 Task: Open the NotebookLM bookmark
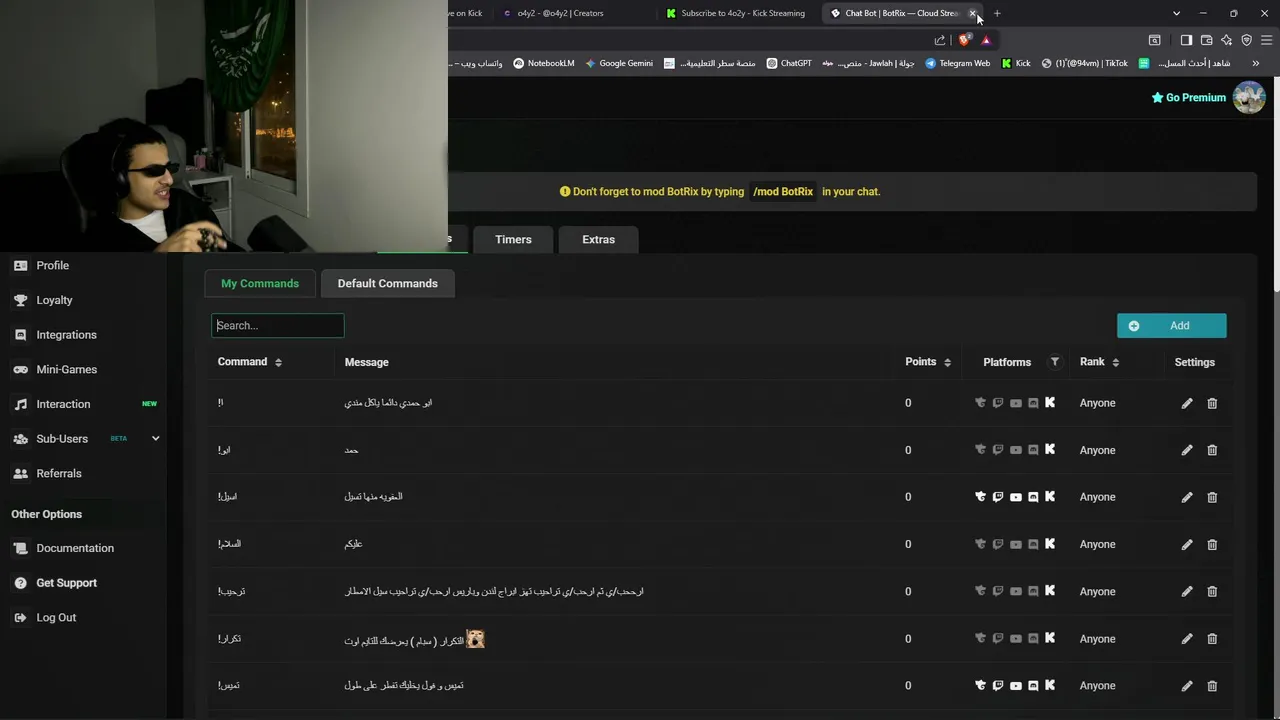(x=544, y=63)
